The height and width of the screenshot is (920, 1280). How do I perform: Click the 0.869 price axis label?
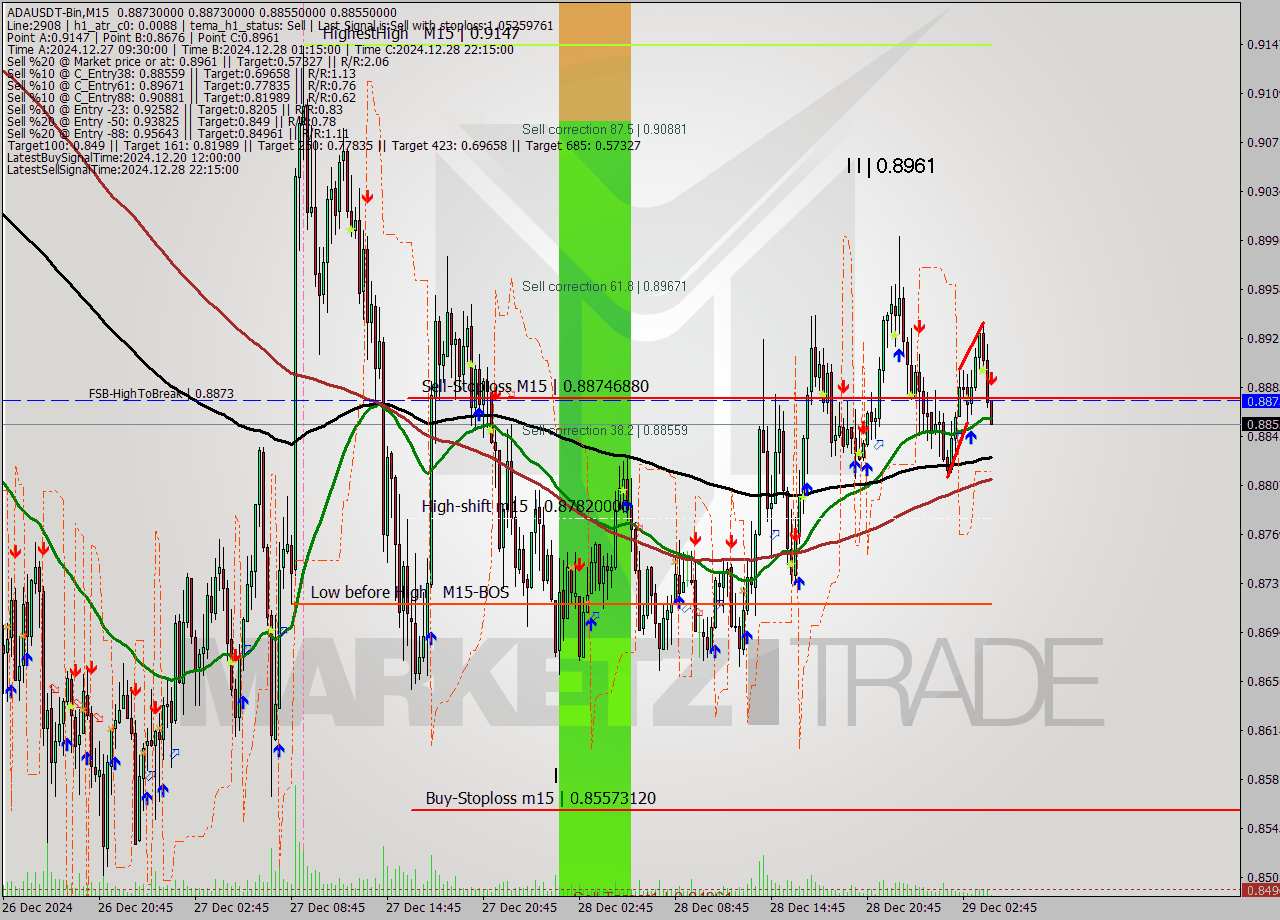pyautogui.click(x=1262, y=632)
